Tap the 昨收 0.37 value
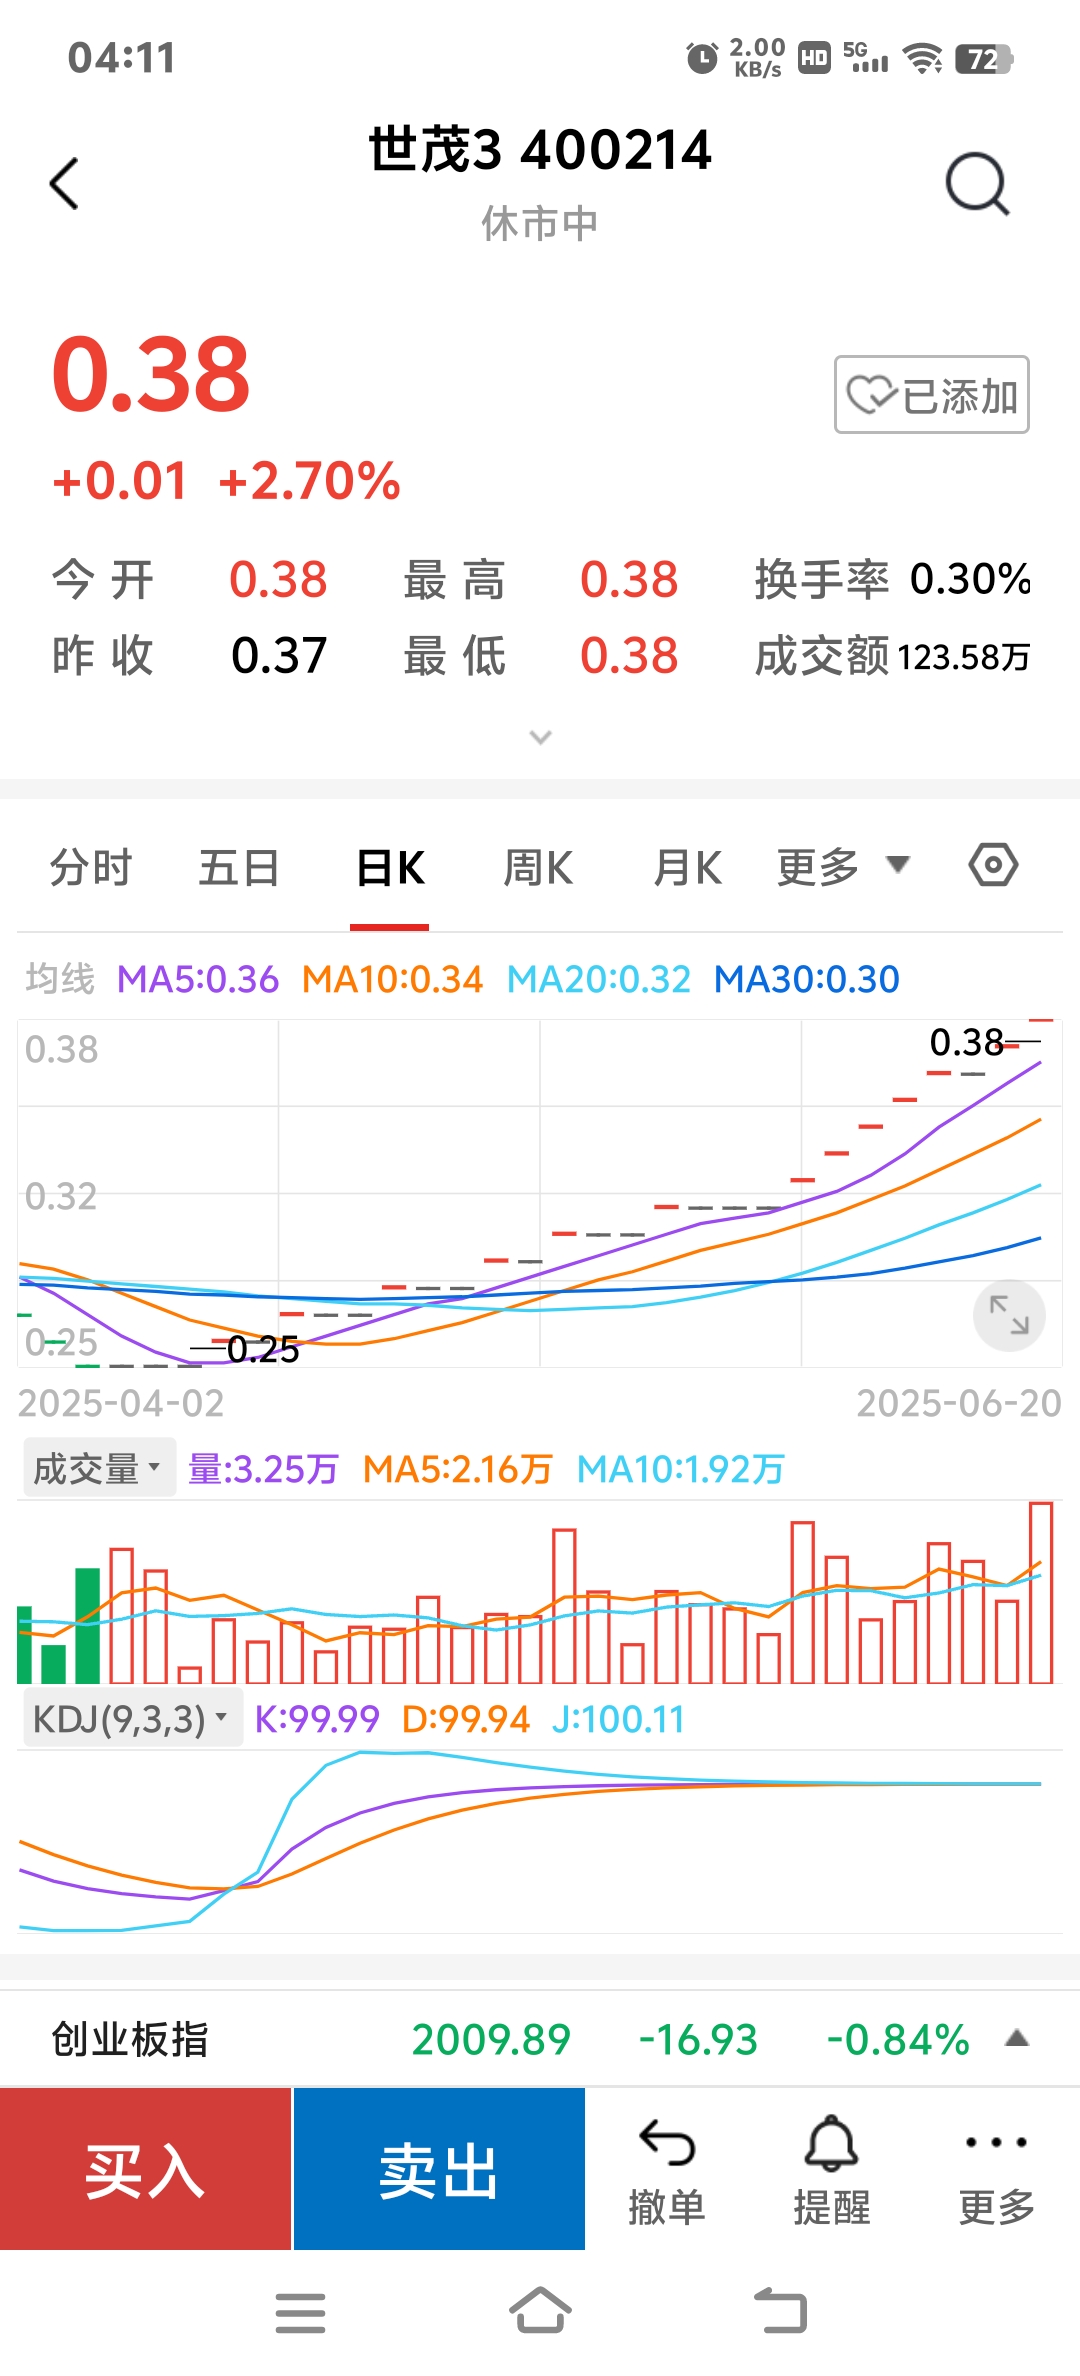This screenshot has height=2376, width=1080. 279,656
